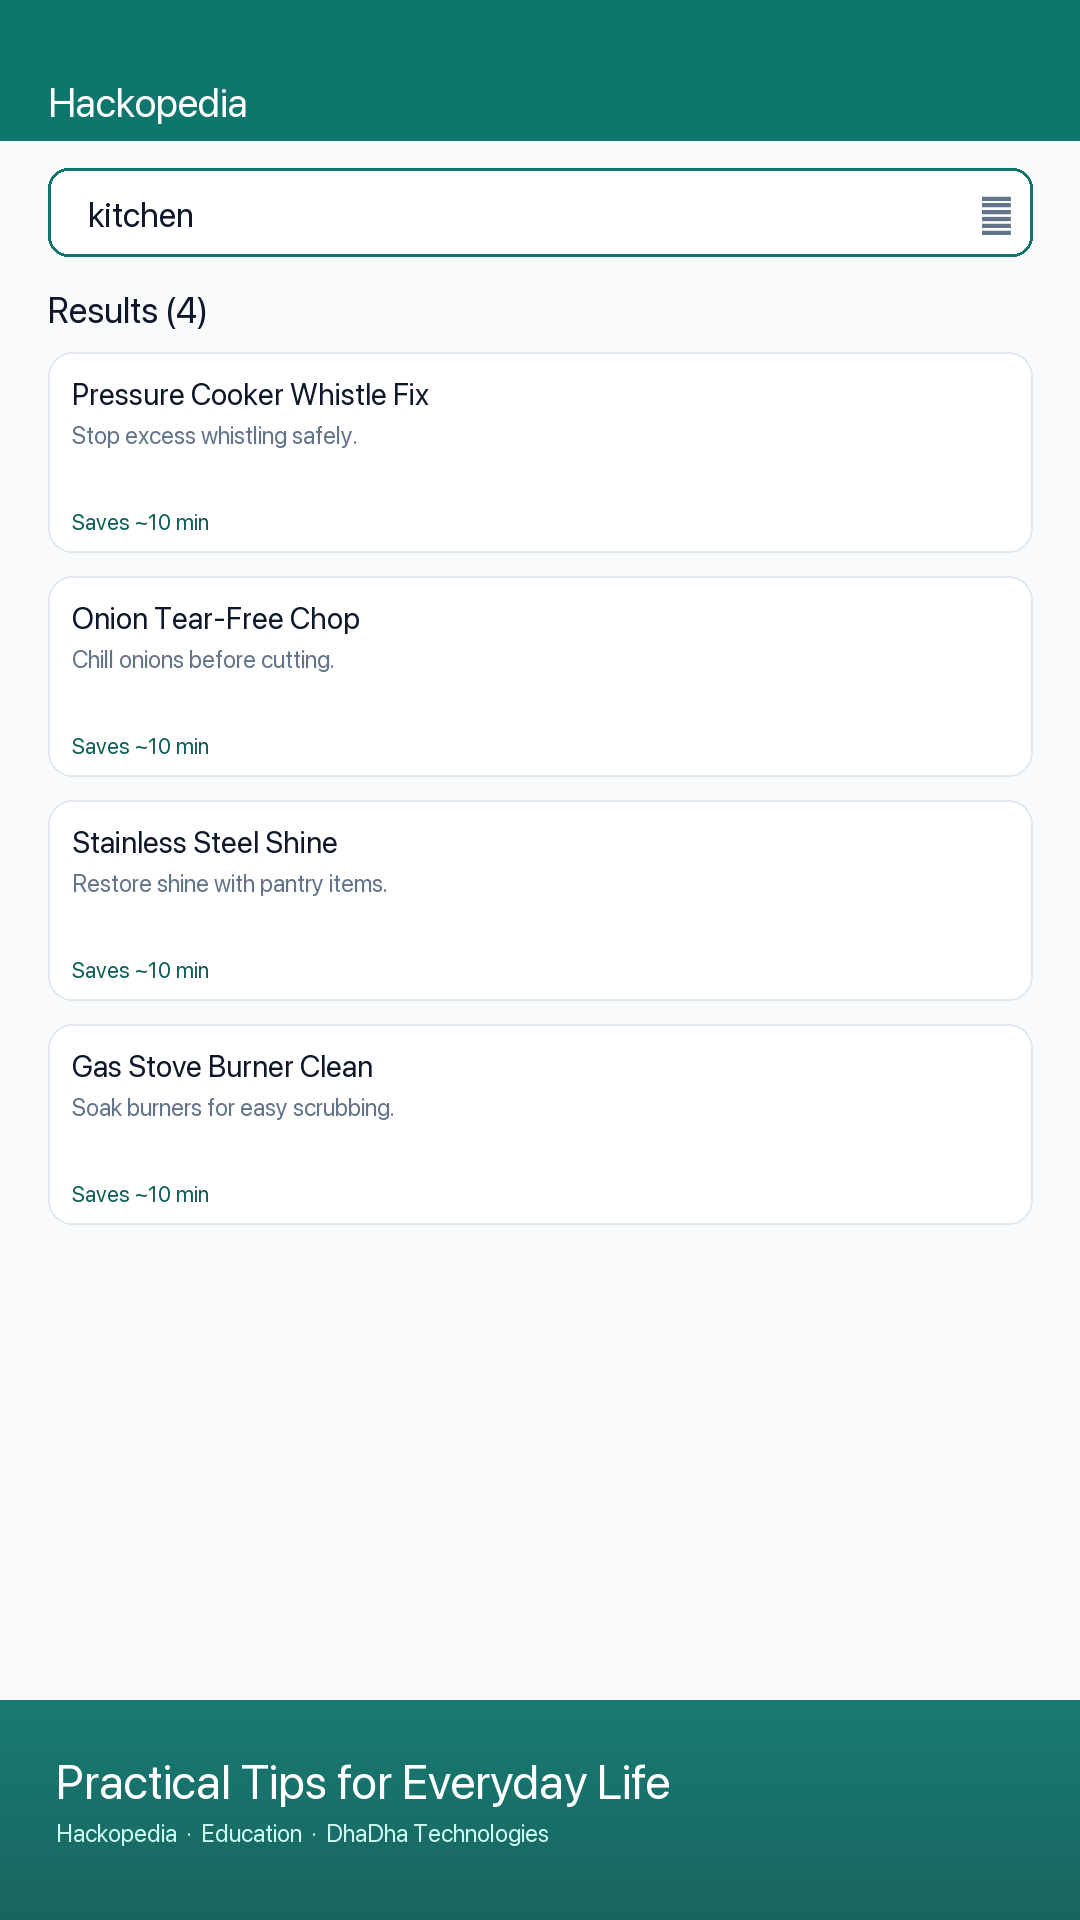Click the Results (4) heading

[x=128, y=311]
